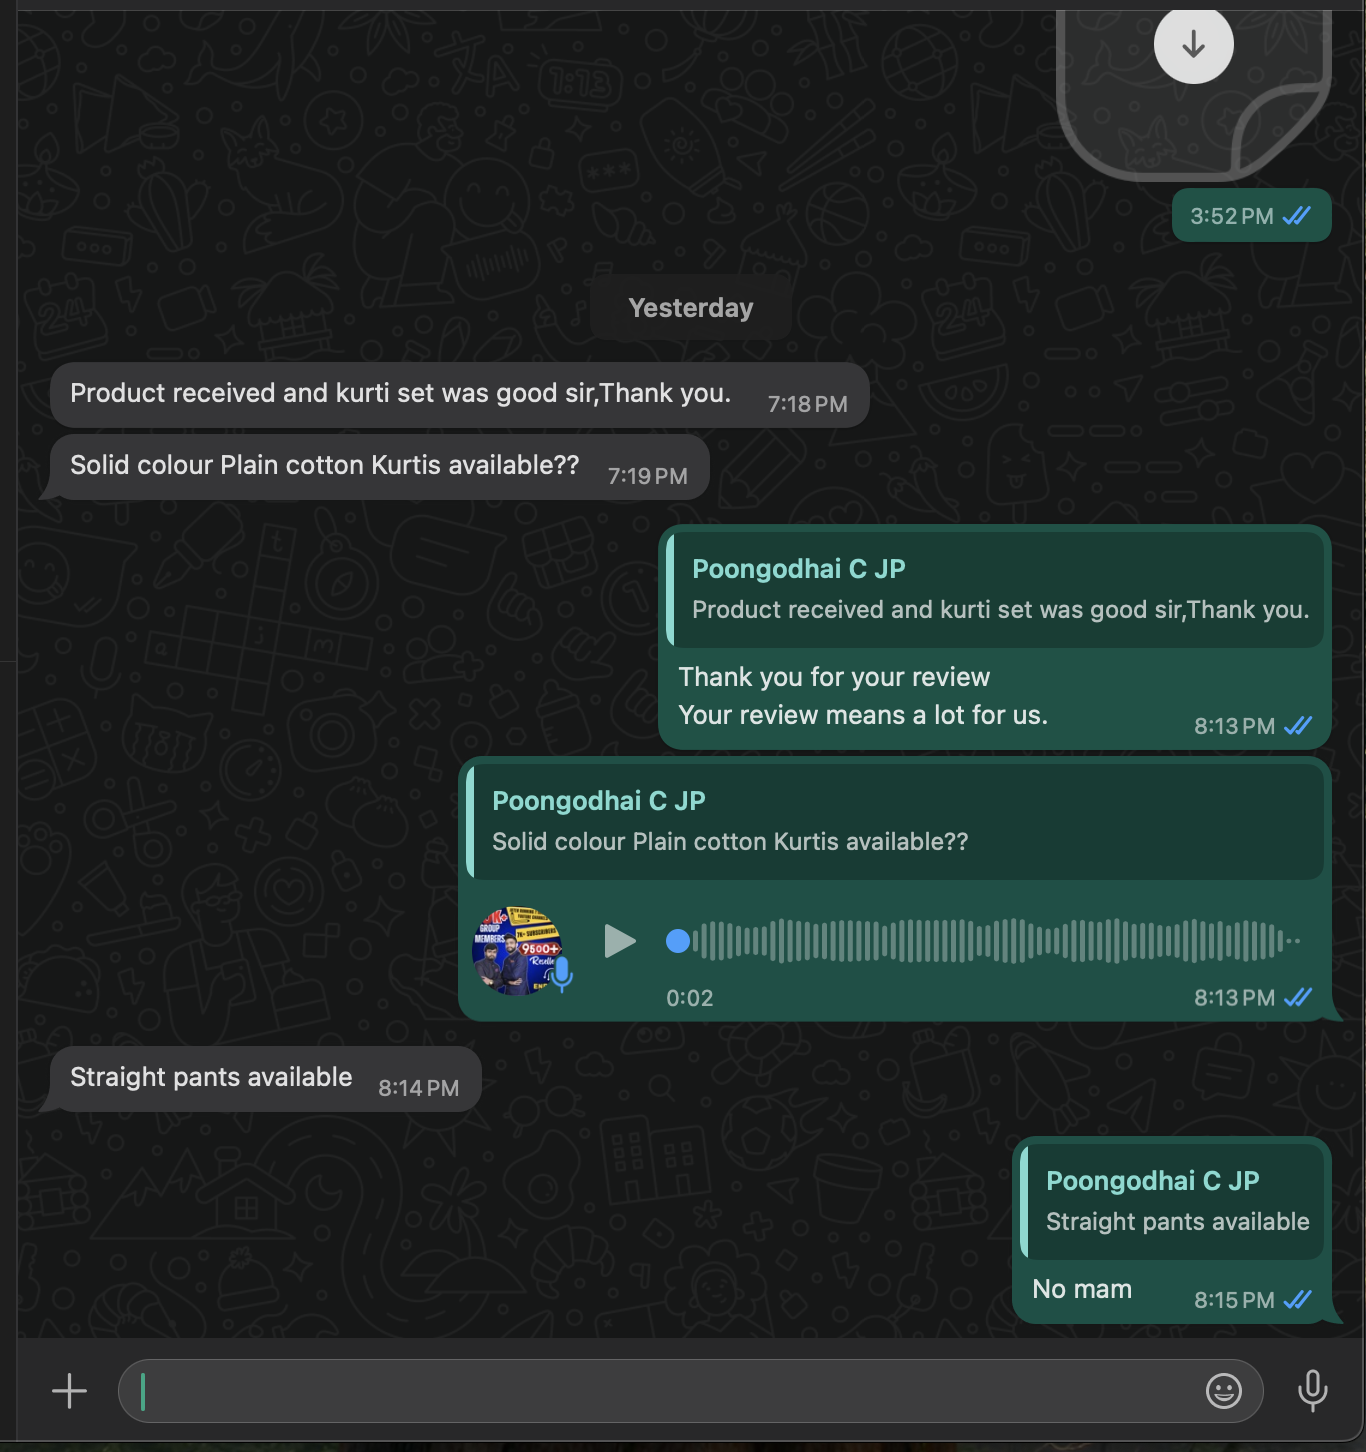Screen dimensions: 1366x1452
Task: Click voice message sender profile picture
Action: point(517,950)
